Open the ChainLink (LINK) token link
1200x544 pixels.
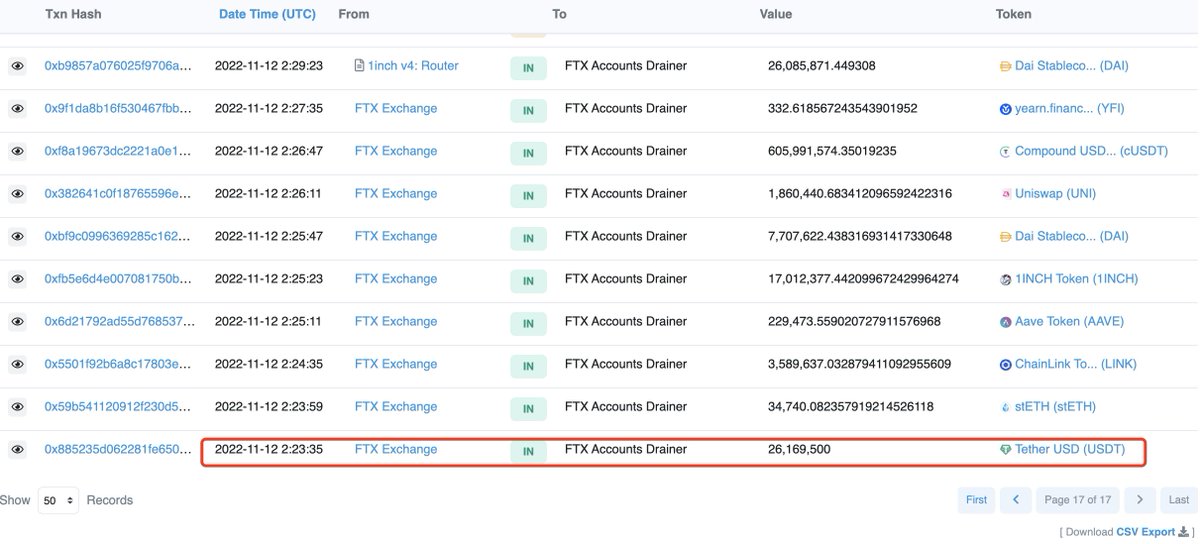[1076, 364]
